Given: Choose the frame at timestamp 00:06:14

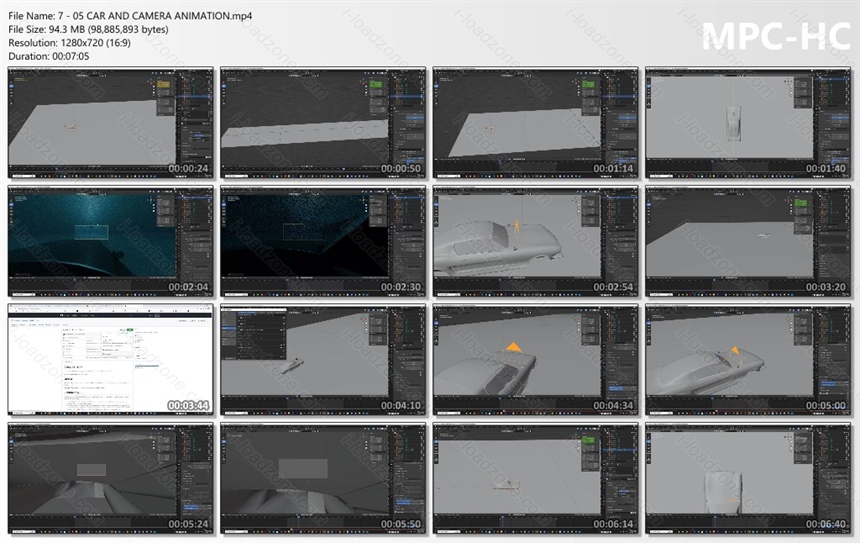Looking at the screenshot, I should (x=536, y=478).
